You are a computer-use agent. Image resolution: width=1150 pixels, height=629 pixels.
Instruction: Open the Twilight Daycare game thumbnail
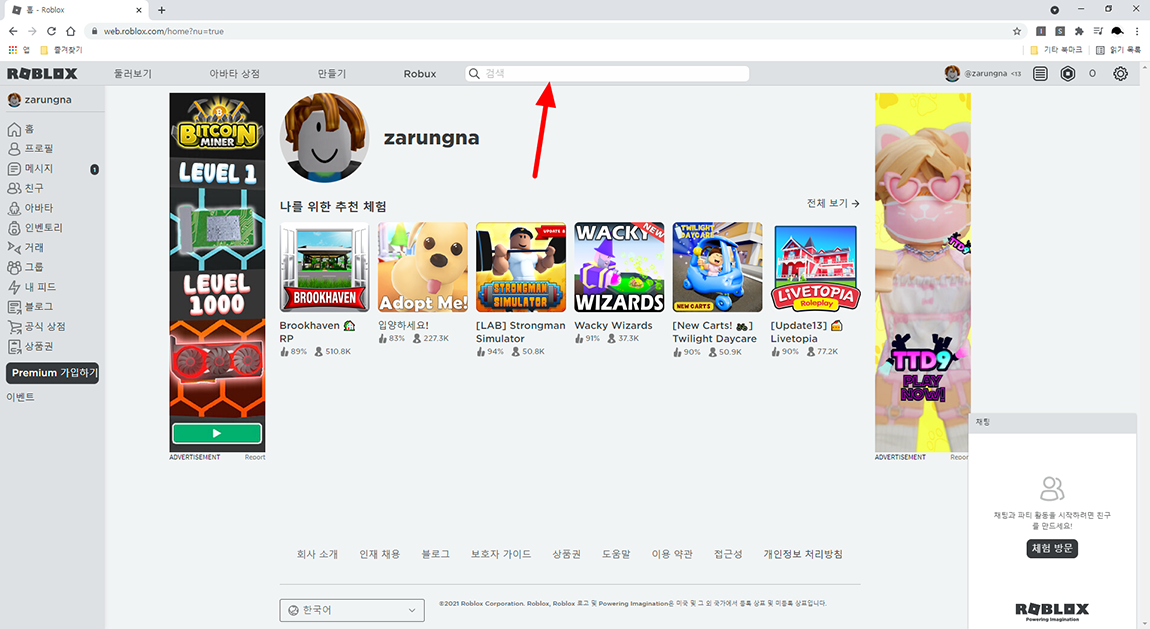tap(717, 267)
